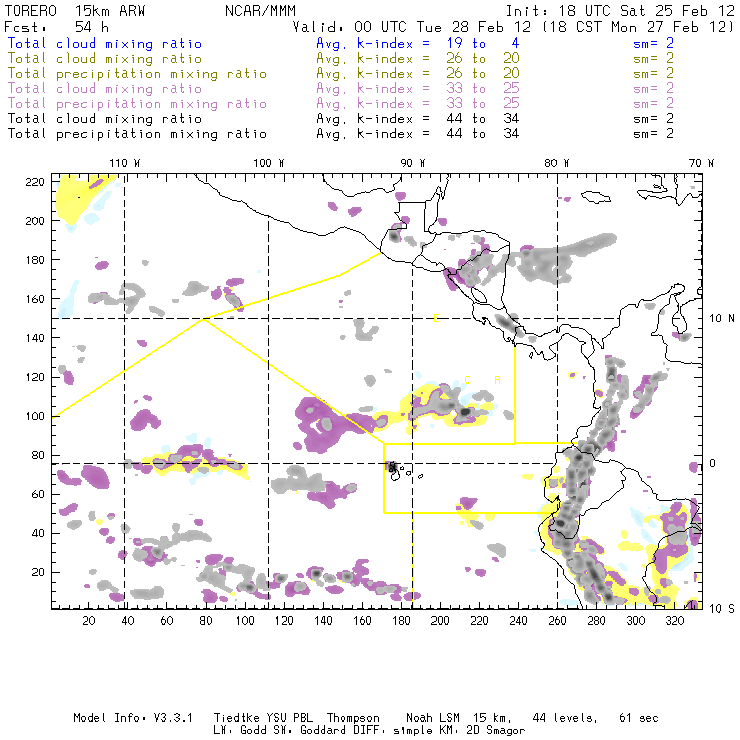
Task: Select the black "Total precipitation mixing ratio" legend line
Action: 137,134
